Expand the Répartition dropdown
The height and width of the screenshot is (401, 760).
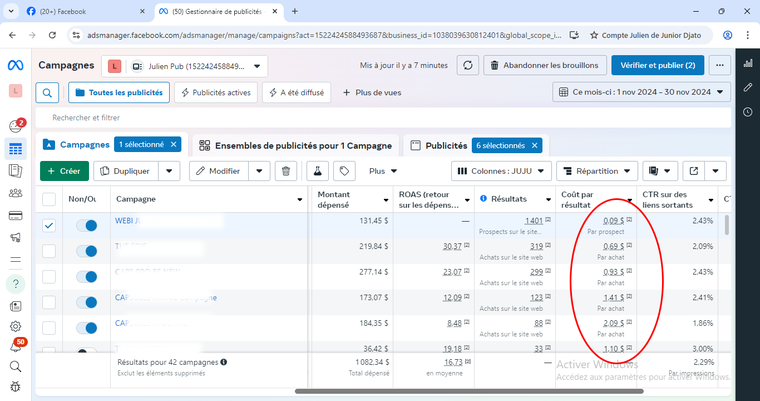click(x=597, y=171)
